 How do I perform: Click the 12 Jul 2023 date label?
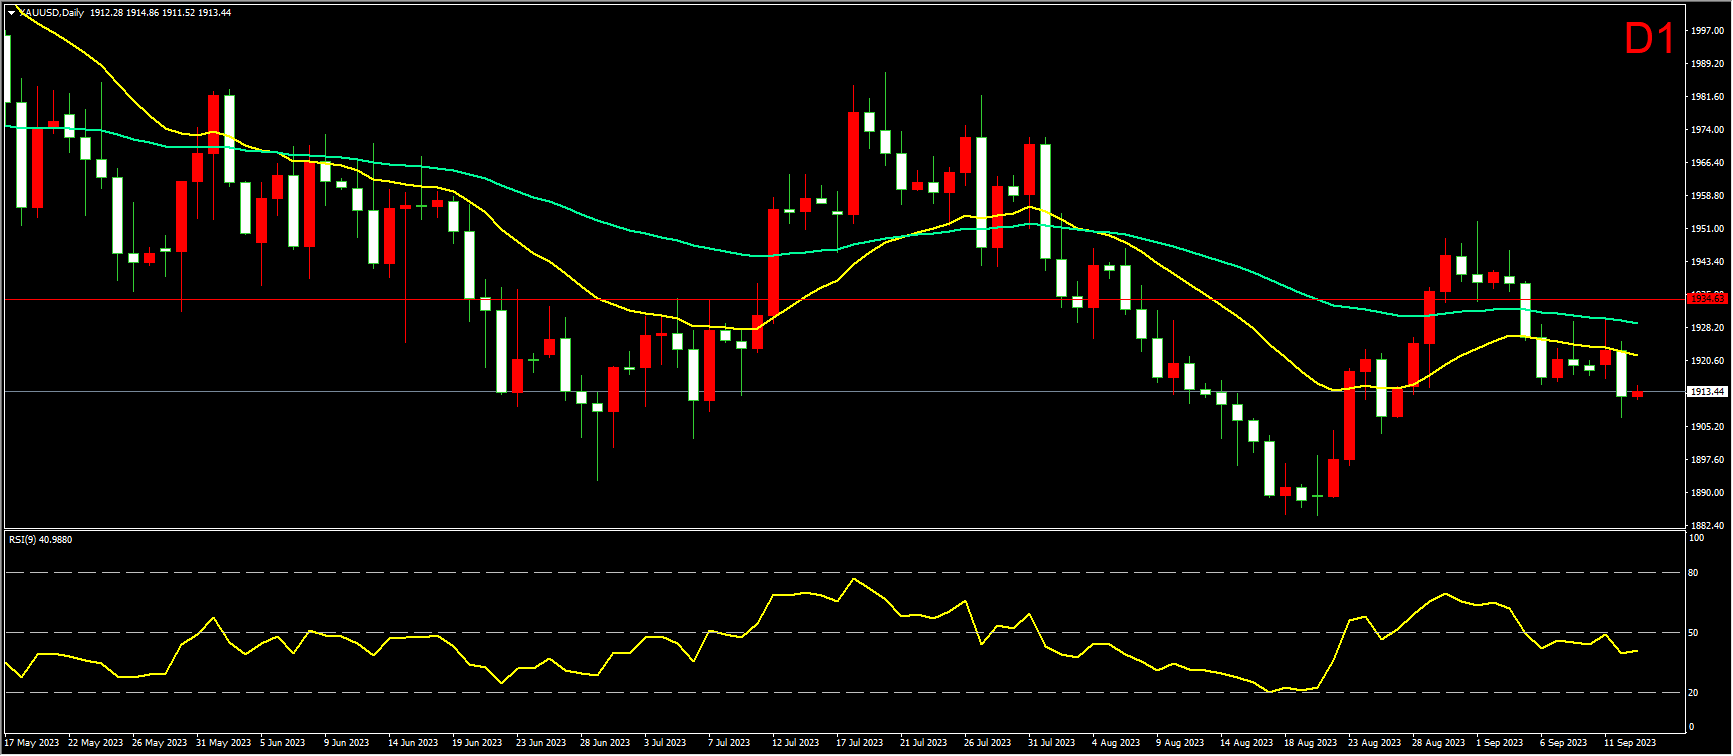tap(796, 743)
